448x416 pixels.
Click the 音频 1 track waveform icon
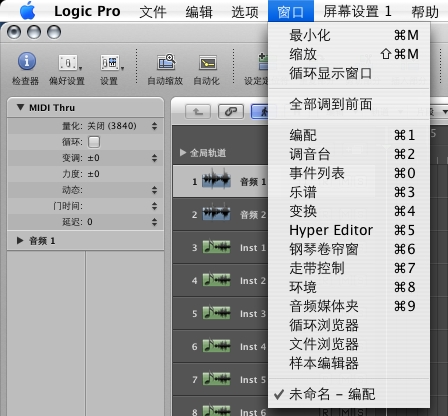click(x=217, y=180)
